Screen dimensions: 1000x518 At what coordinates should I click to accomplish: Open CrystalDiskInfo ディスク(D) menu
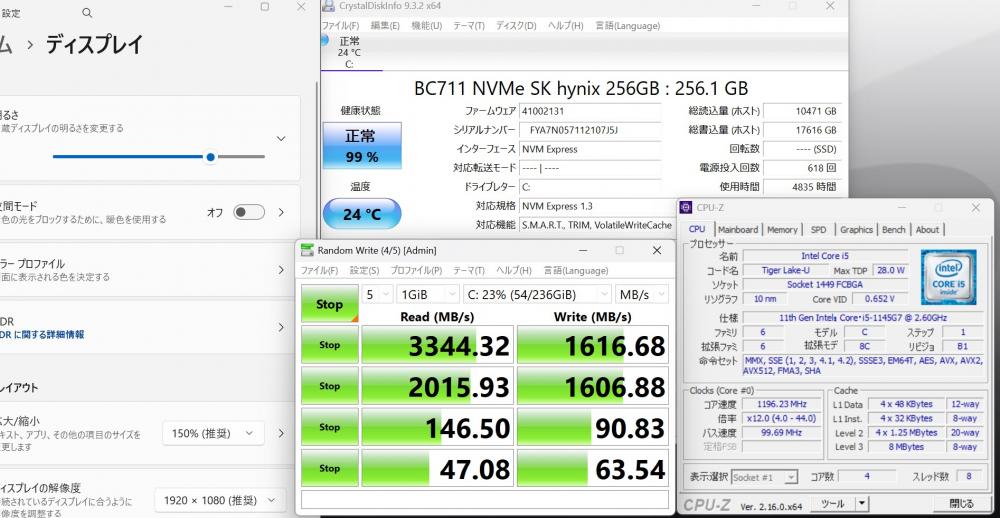point(516,26)
